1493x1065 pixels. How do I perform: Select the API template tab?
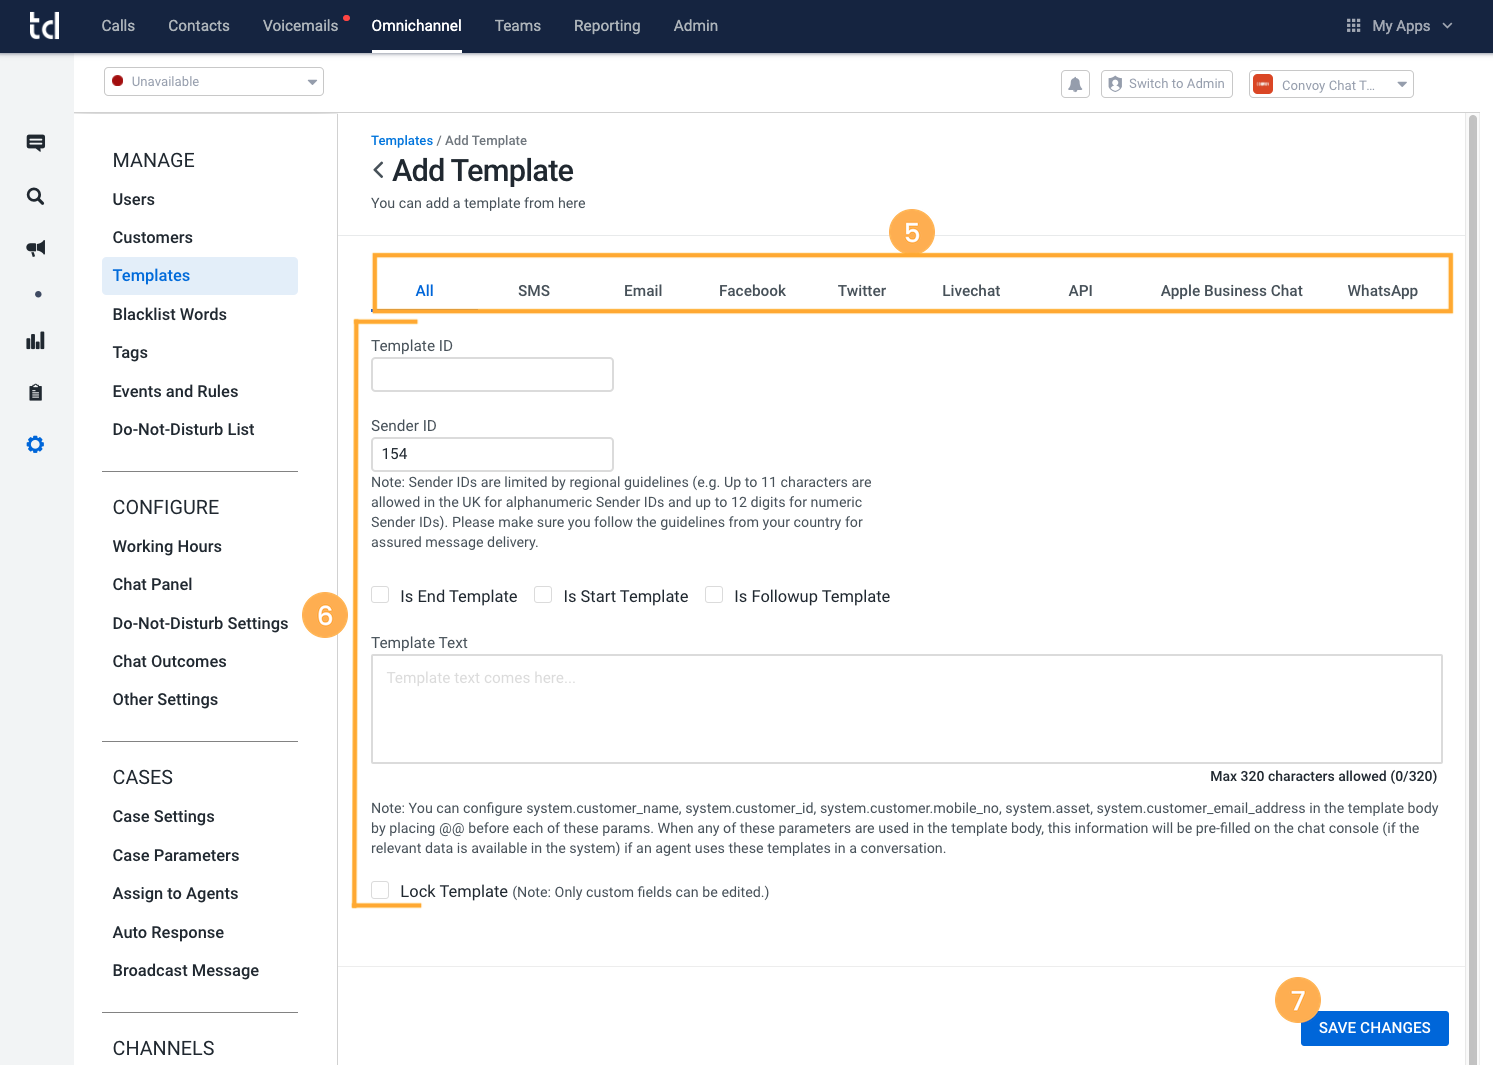[1080, 291]
